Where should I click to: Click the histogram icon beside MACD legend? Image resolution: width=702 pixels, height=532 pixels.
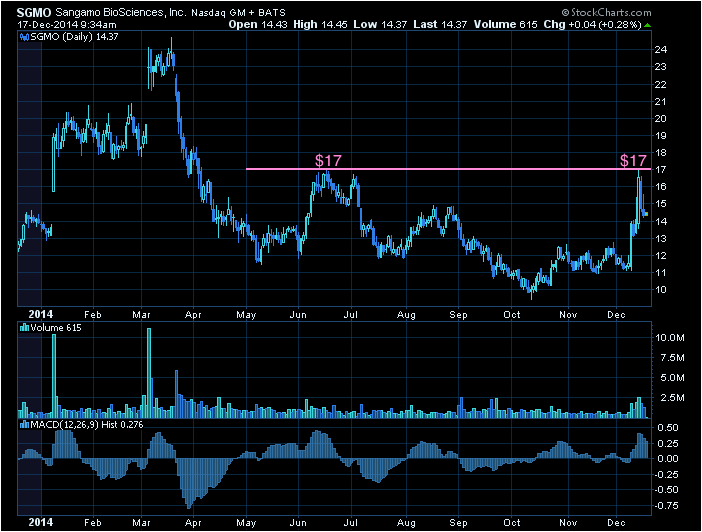(x=24, y=425)
